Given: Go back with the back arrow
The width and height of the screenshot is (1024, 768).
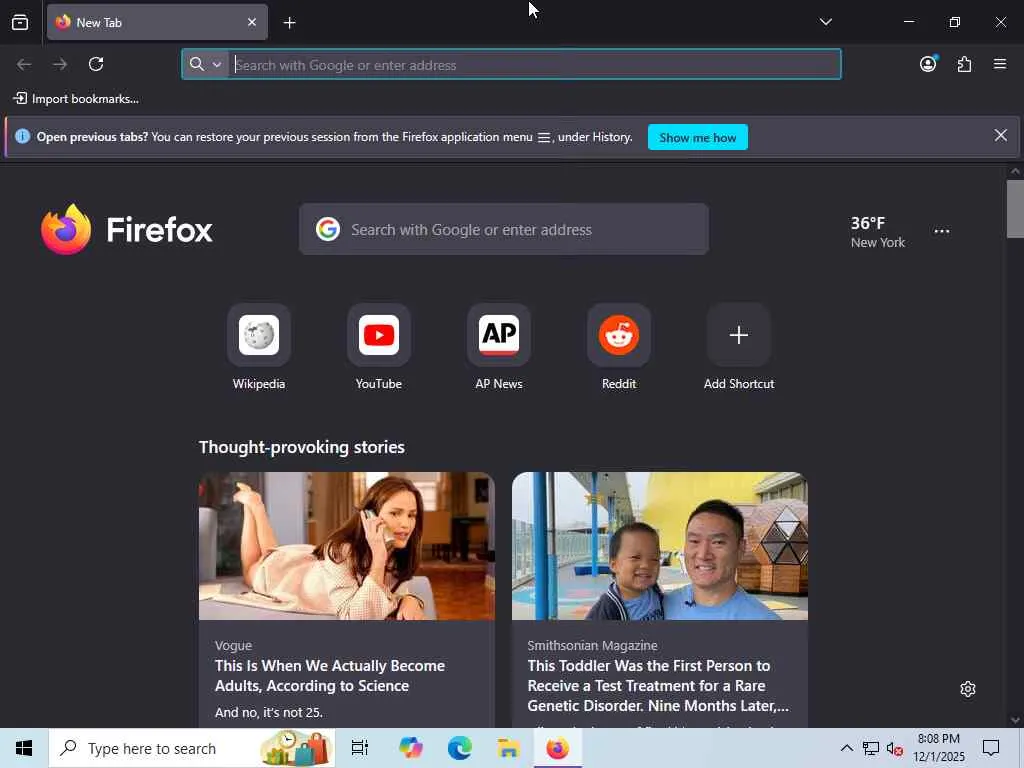Looking at the screenshot, I should coord(24,64).
